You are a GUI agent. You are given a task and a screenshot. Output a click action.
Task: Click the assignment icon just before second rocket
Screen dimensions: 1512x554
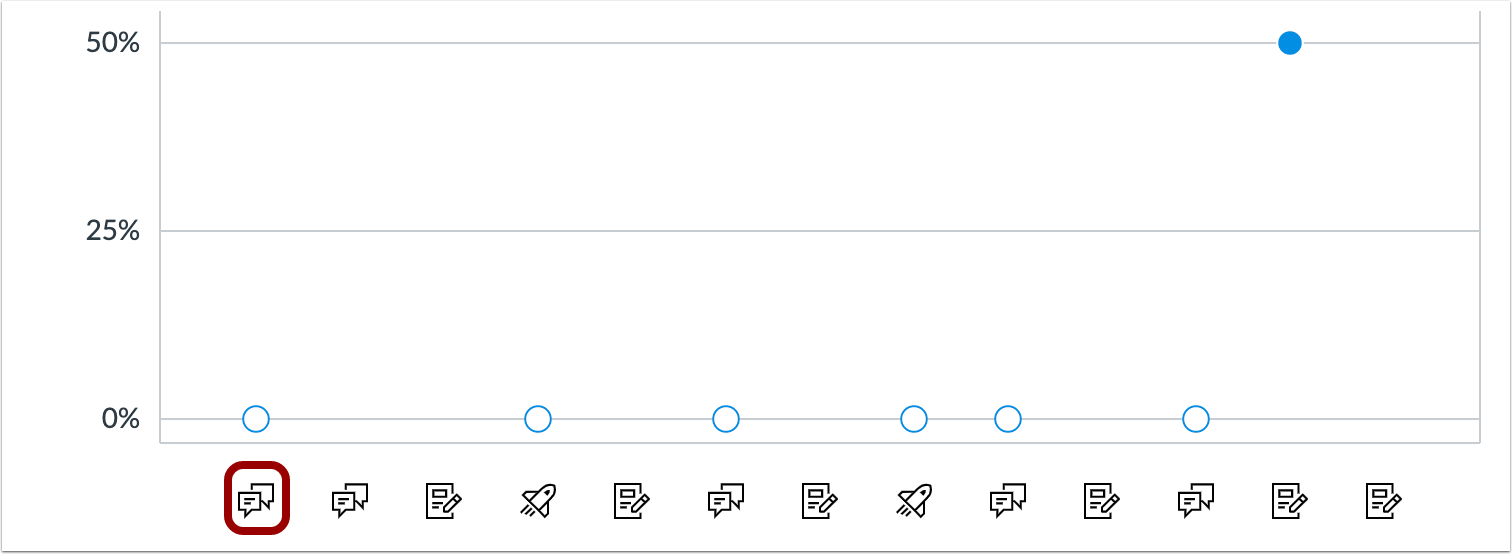820,499
